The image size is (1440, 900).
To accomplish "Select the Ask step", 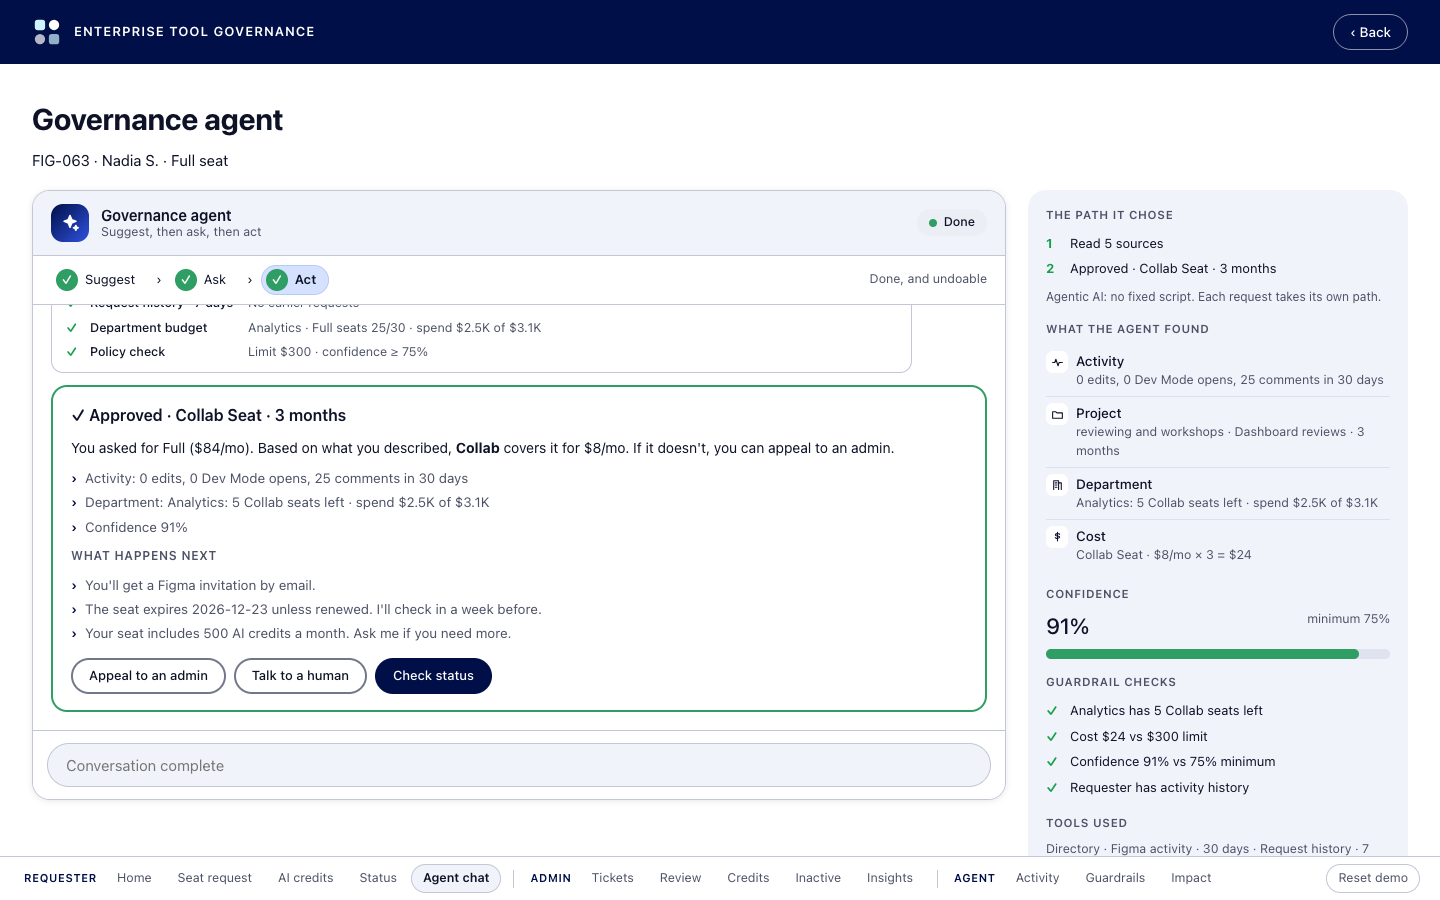I will point(201,280).
